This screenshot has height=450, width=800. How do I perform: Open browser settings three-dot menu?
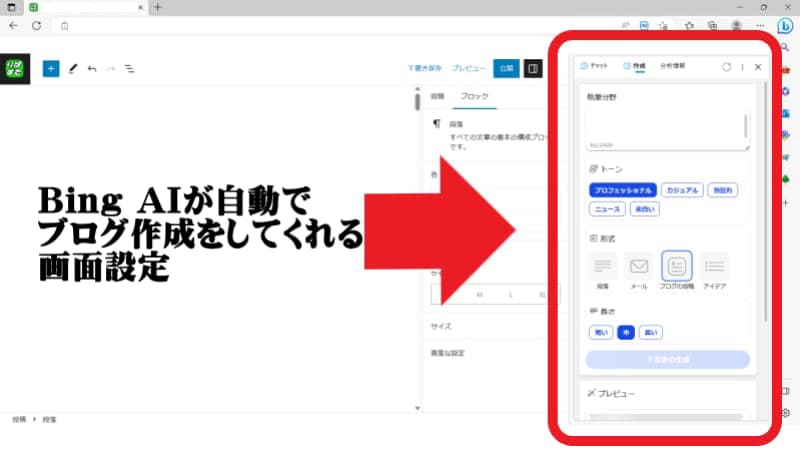tap(760, 26)
